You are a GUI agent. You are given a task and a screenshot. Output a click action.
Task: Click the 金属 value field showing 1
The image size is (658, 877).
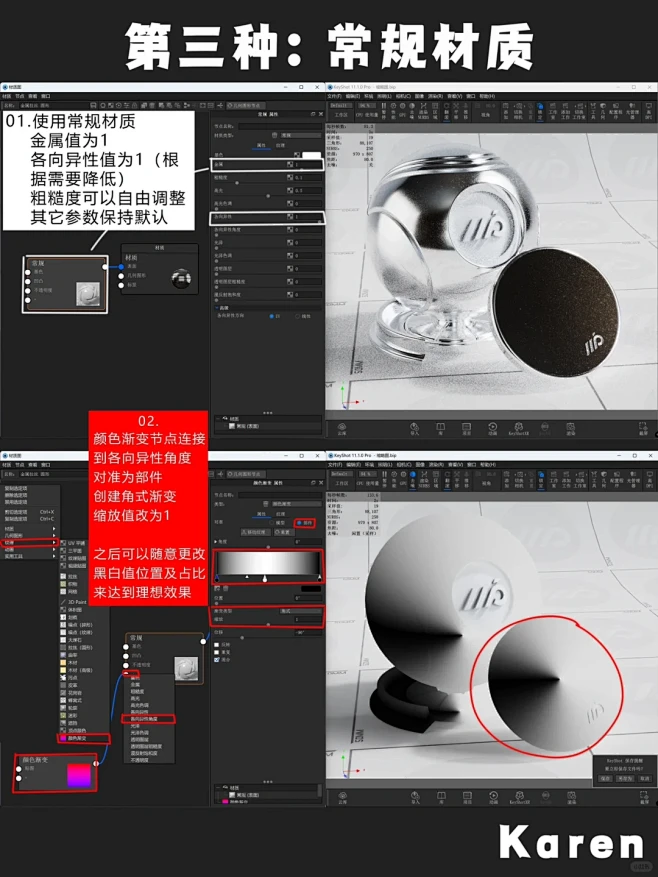tap(308, 164)
